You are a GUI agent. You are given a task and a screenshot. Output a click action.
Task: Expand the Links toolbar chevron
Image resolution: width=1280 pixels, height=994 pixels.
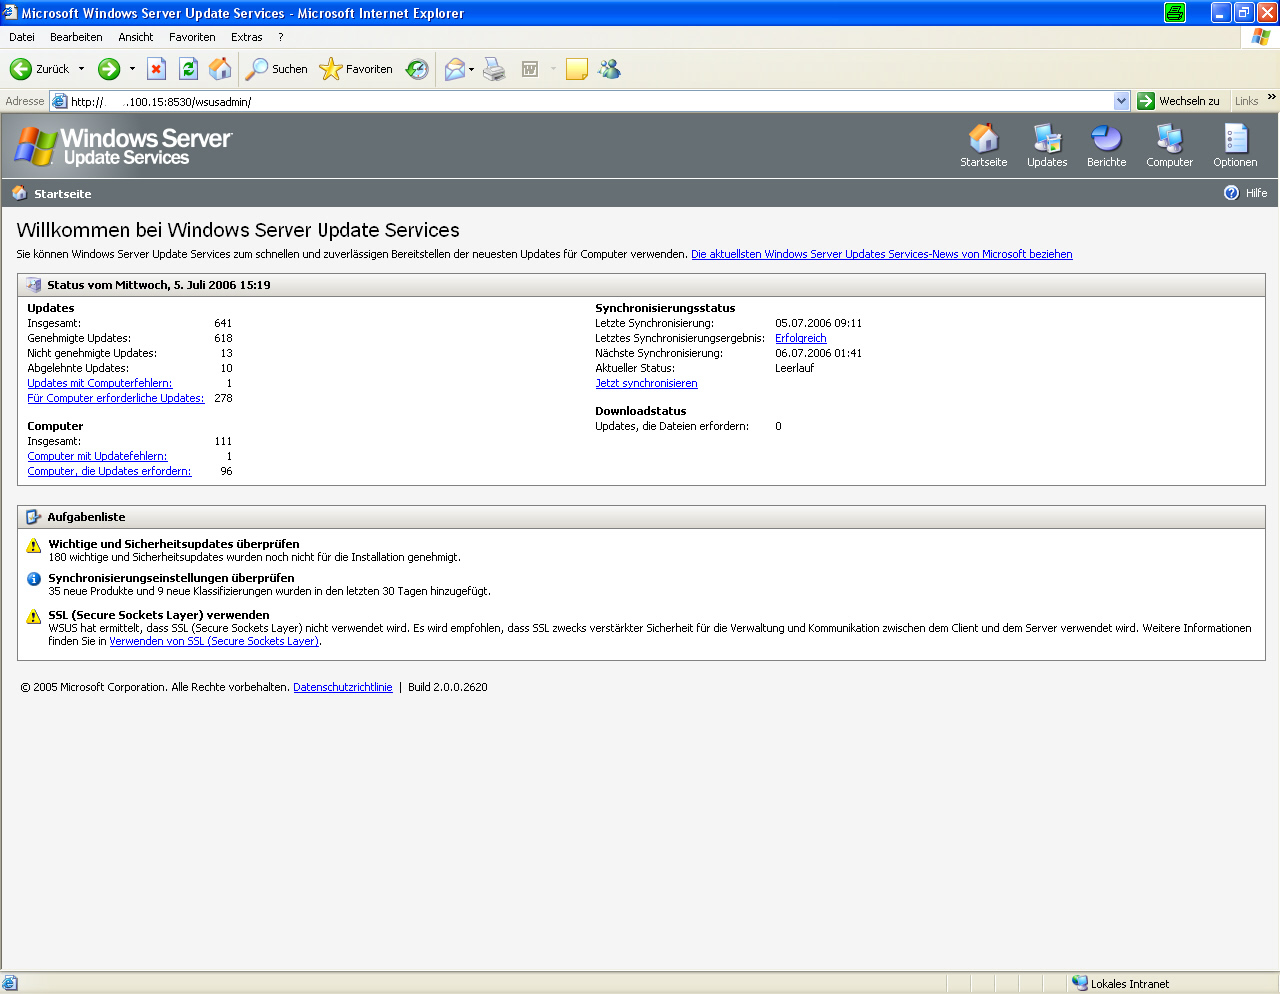click(1271, 98)
